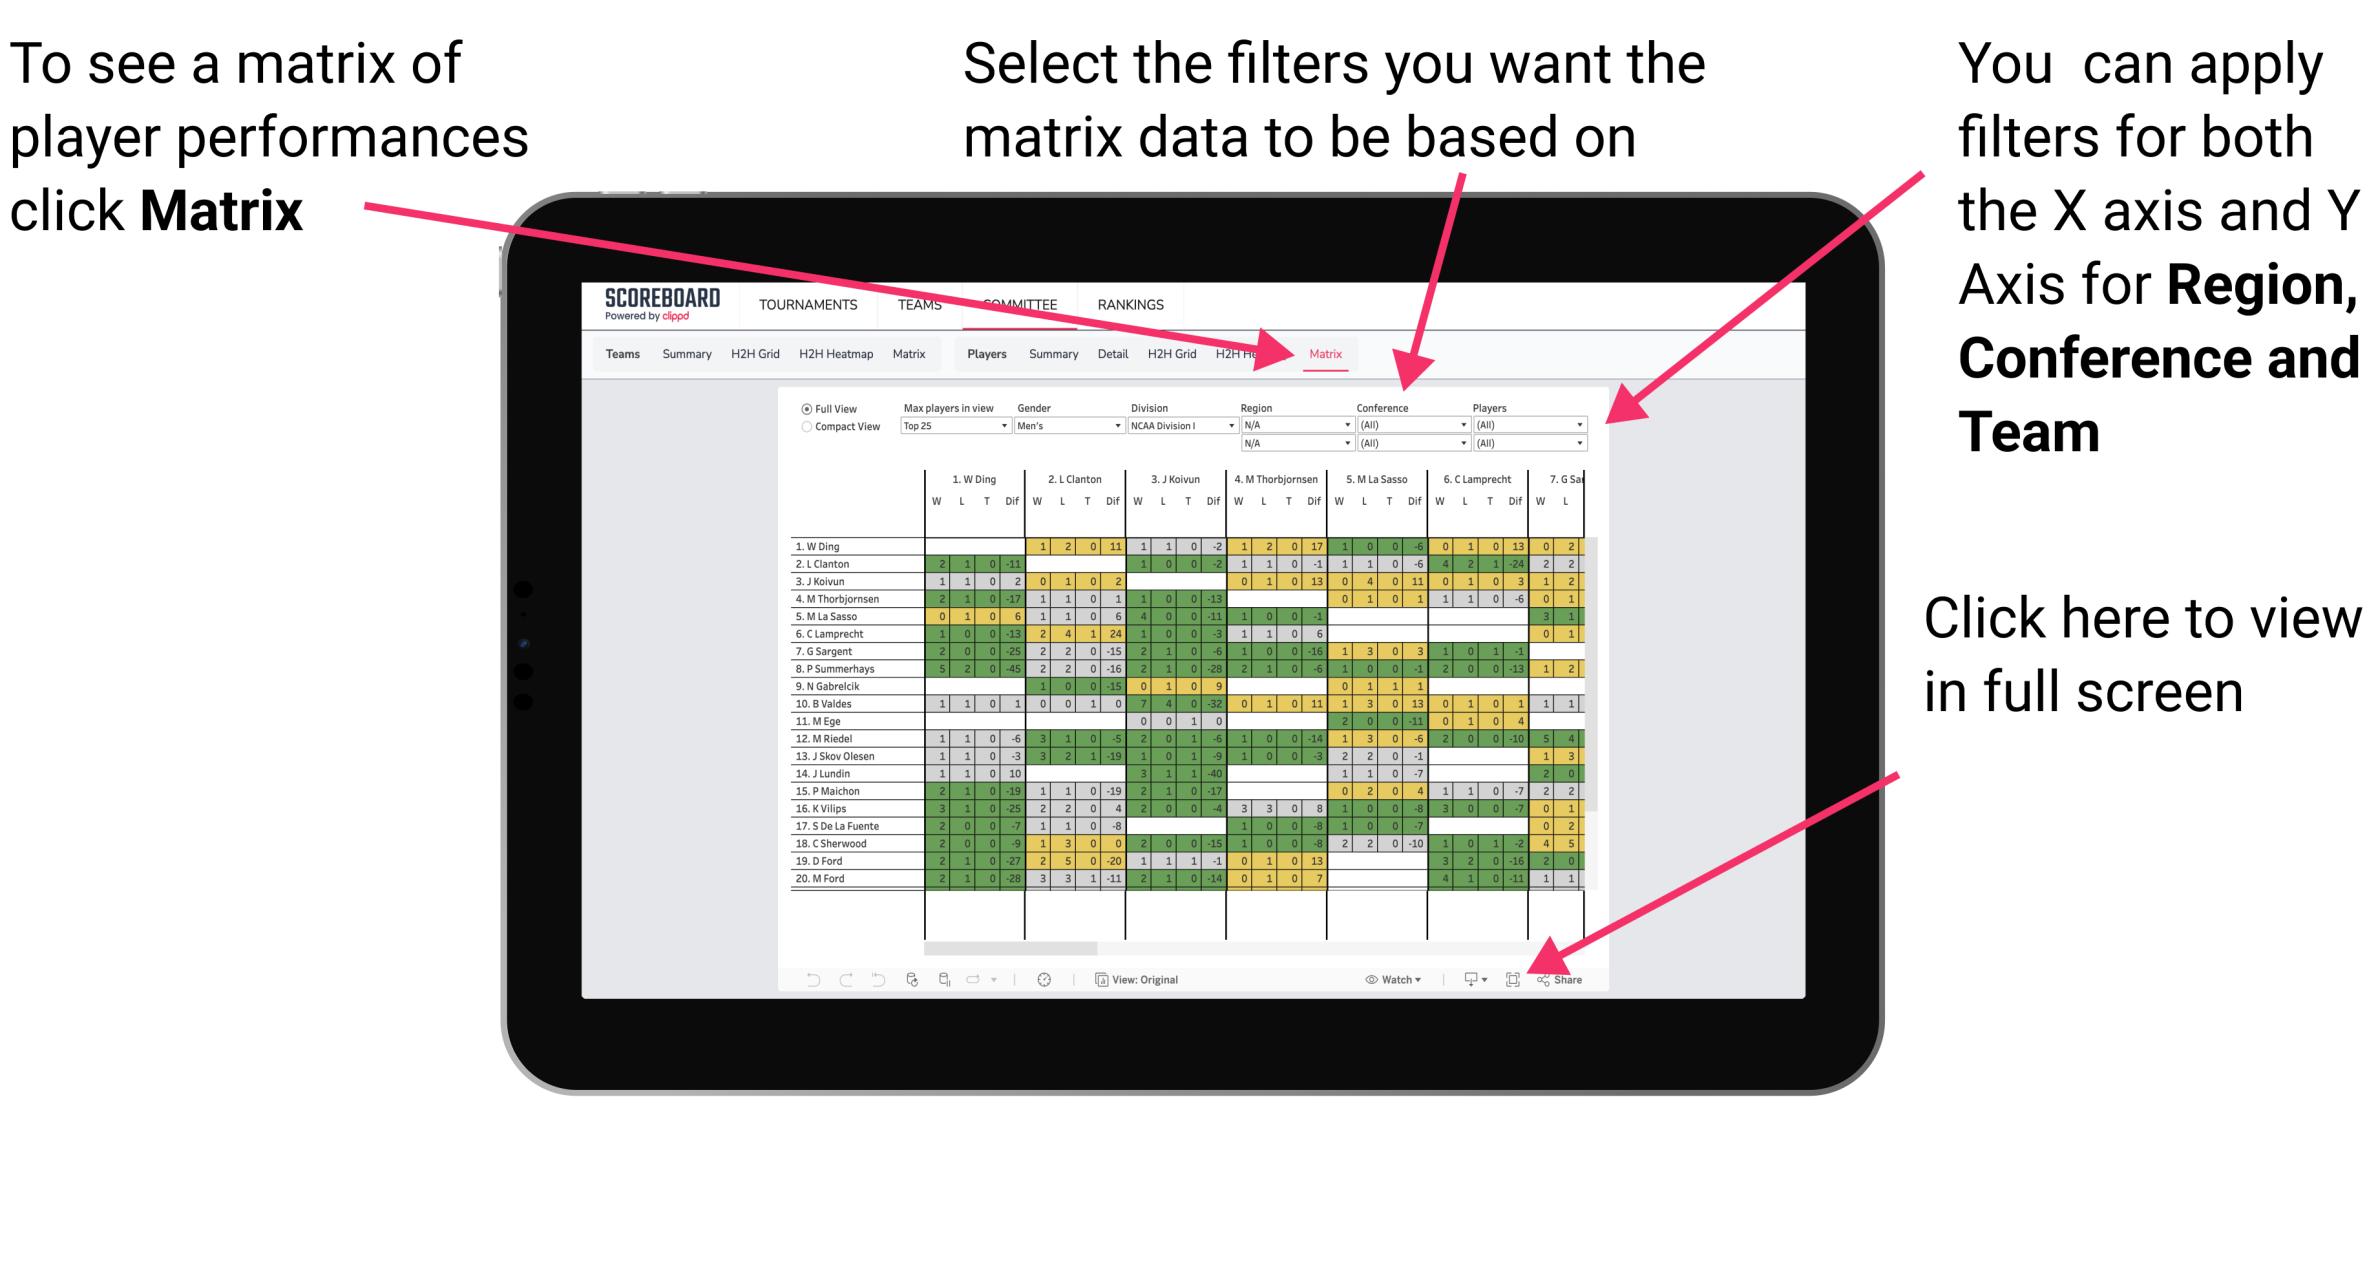
Task: Click the undo arrow icon
Action: pos(802,977)
